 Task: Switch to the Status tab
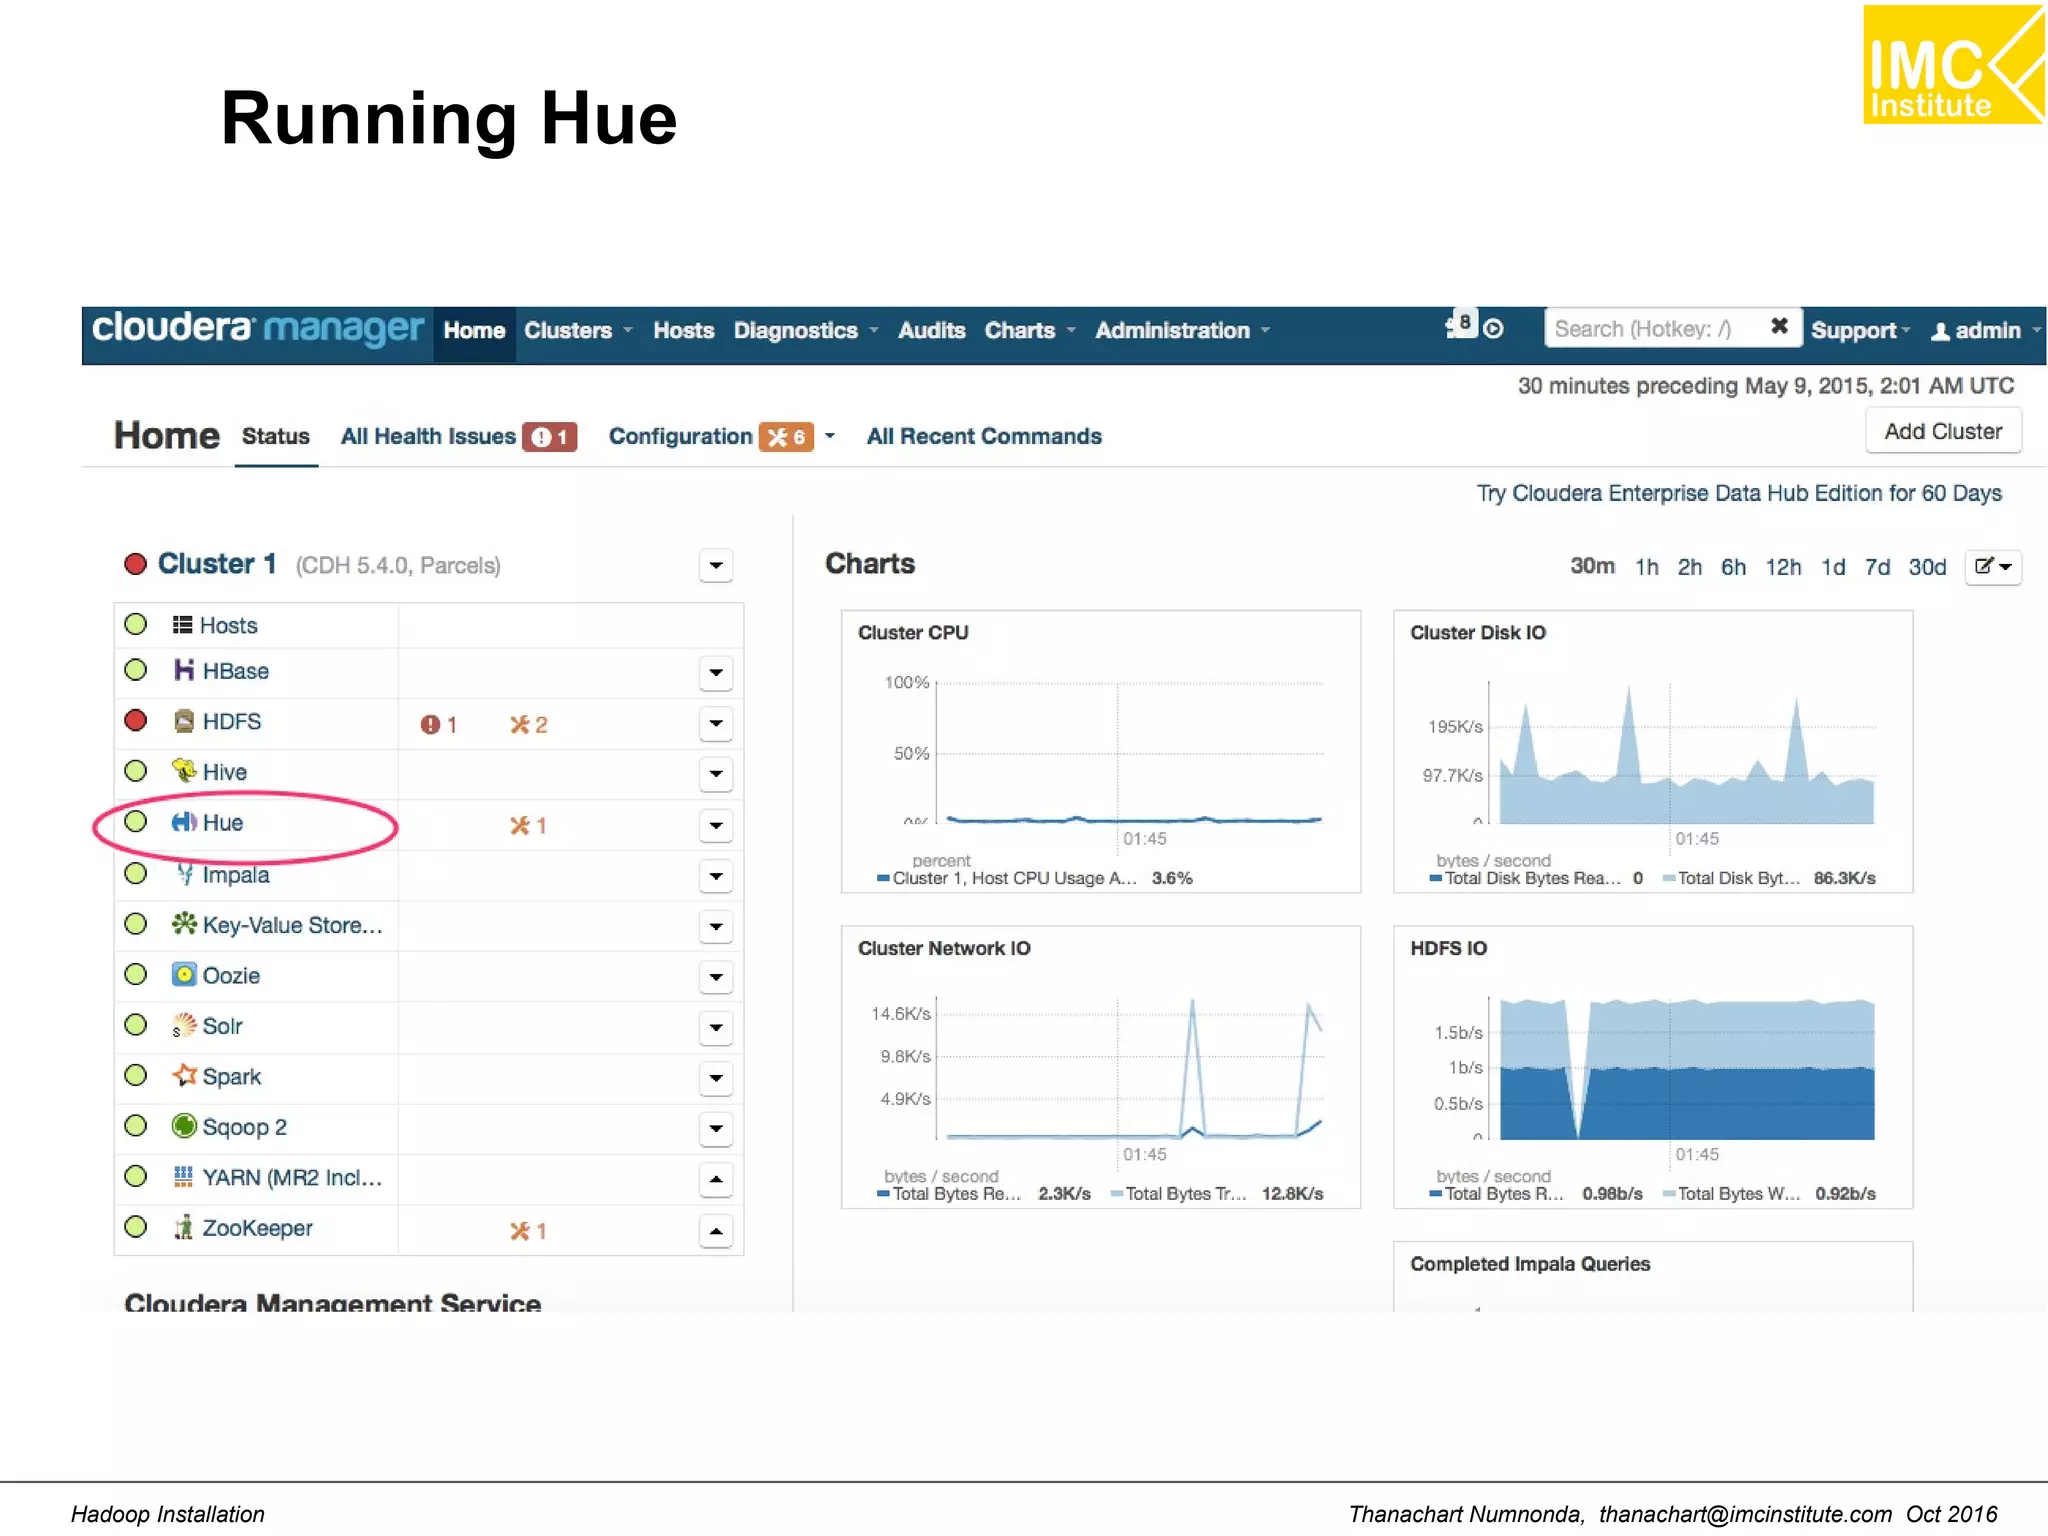pyautogui.click(x=276, y=437)
